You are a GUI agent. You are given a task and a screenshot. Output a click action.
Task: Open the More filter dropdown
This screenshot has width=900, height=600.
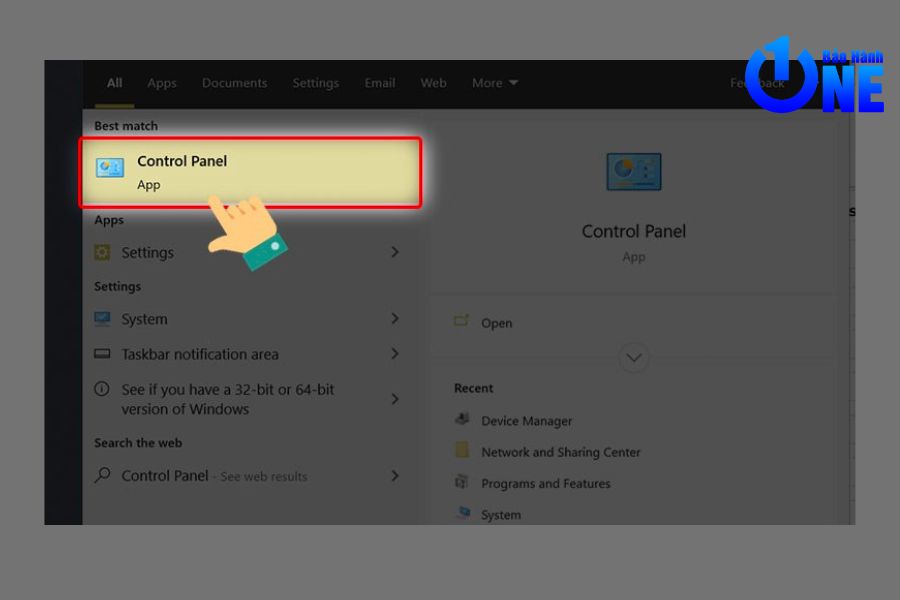click(x=495, y=83)
